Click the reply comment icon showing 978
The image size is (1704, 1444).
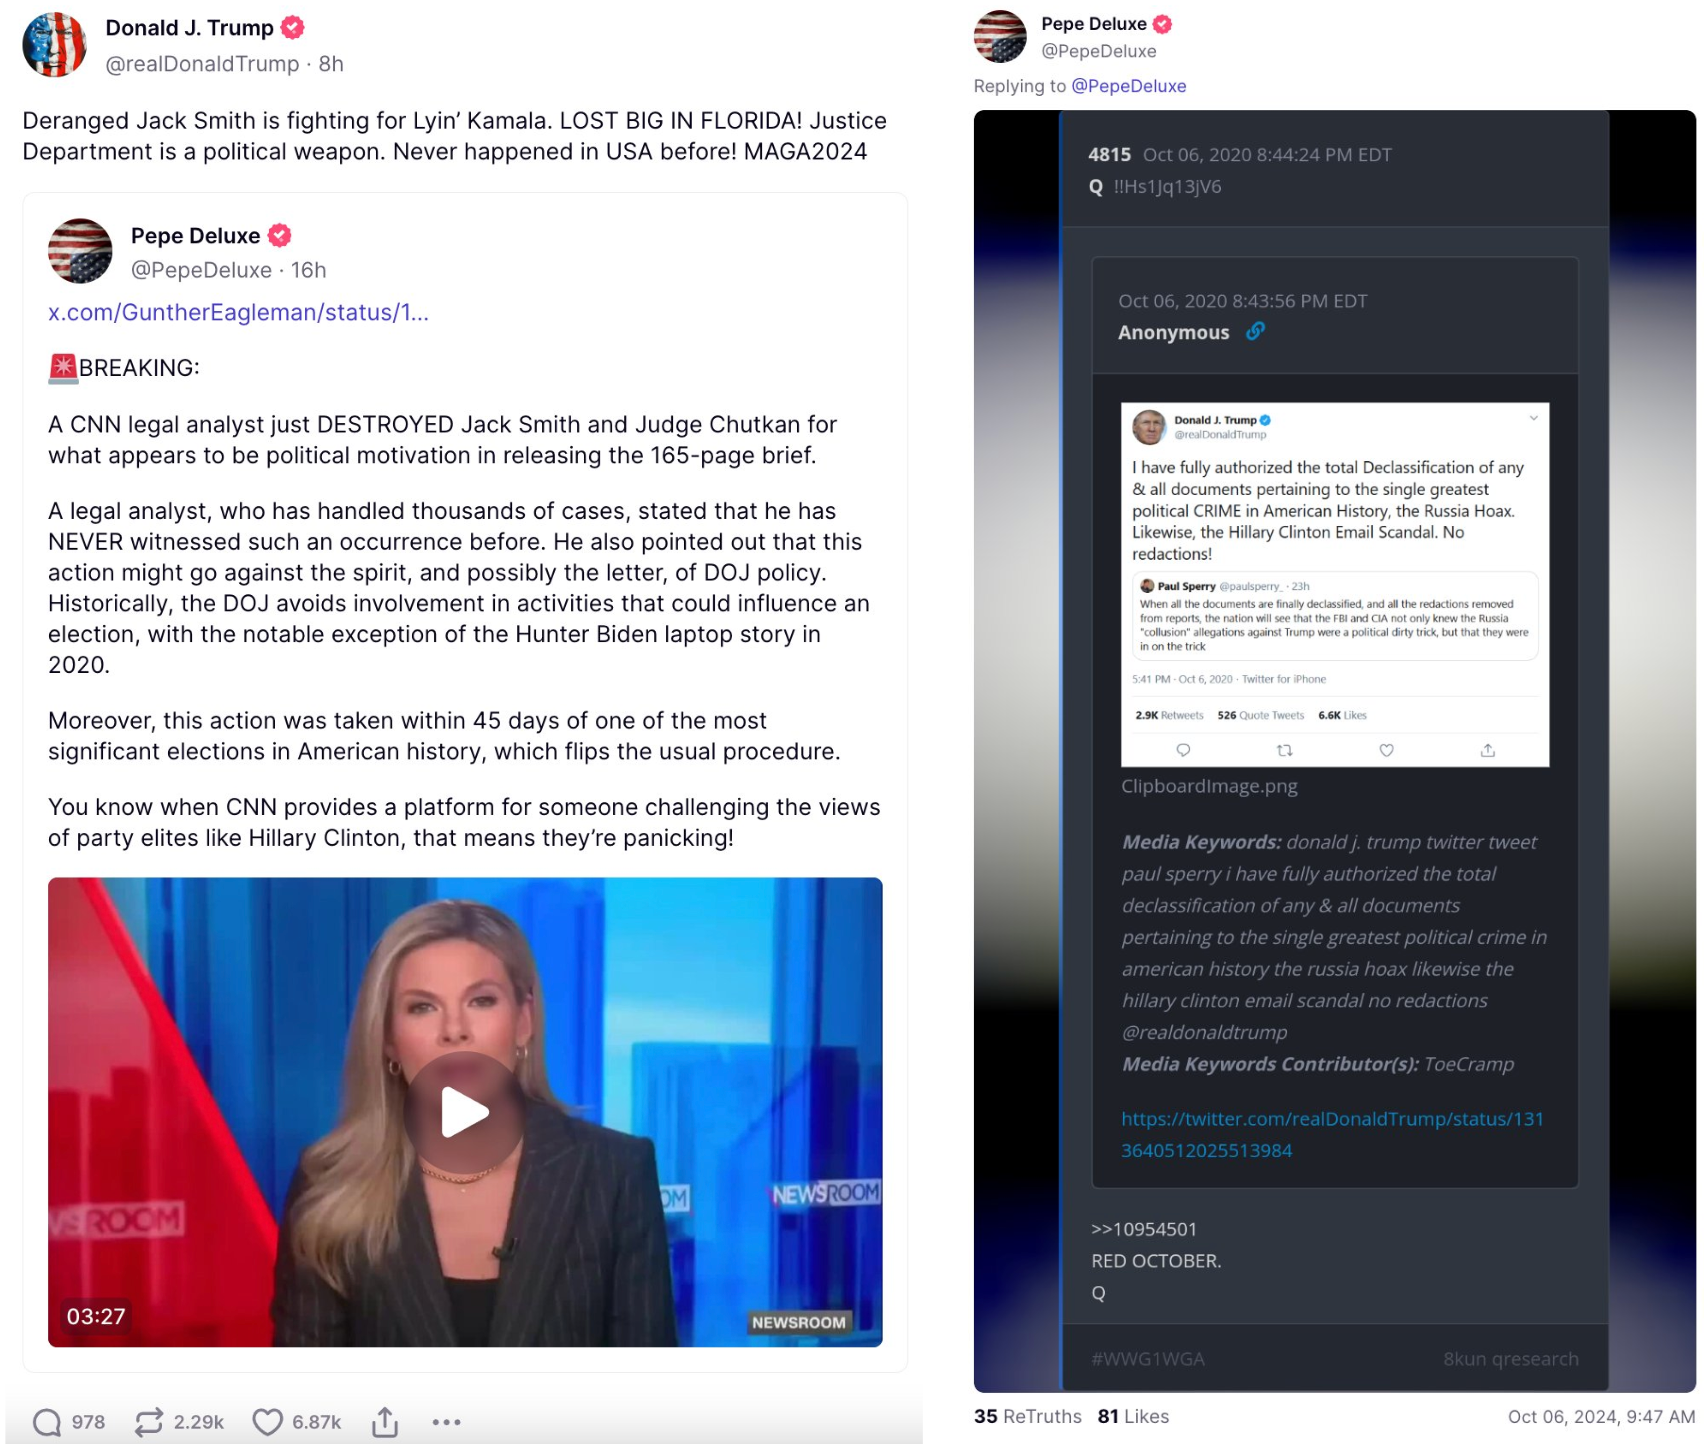tap(47, 1421)
